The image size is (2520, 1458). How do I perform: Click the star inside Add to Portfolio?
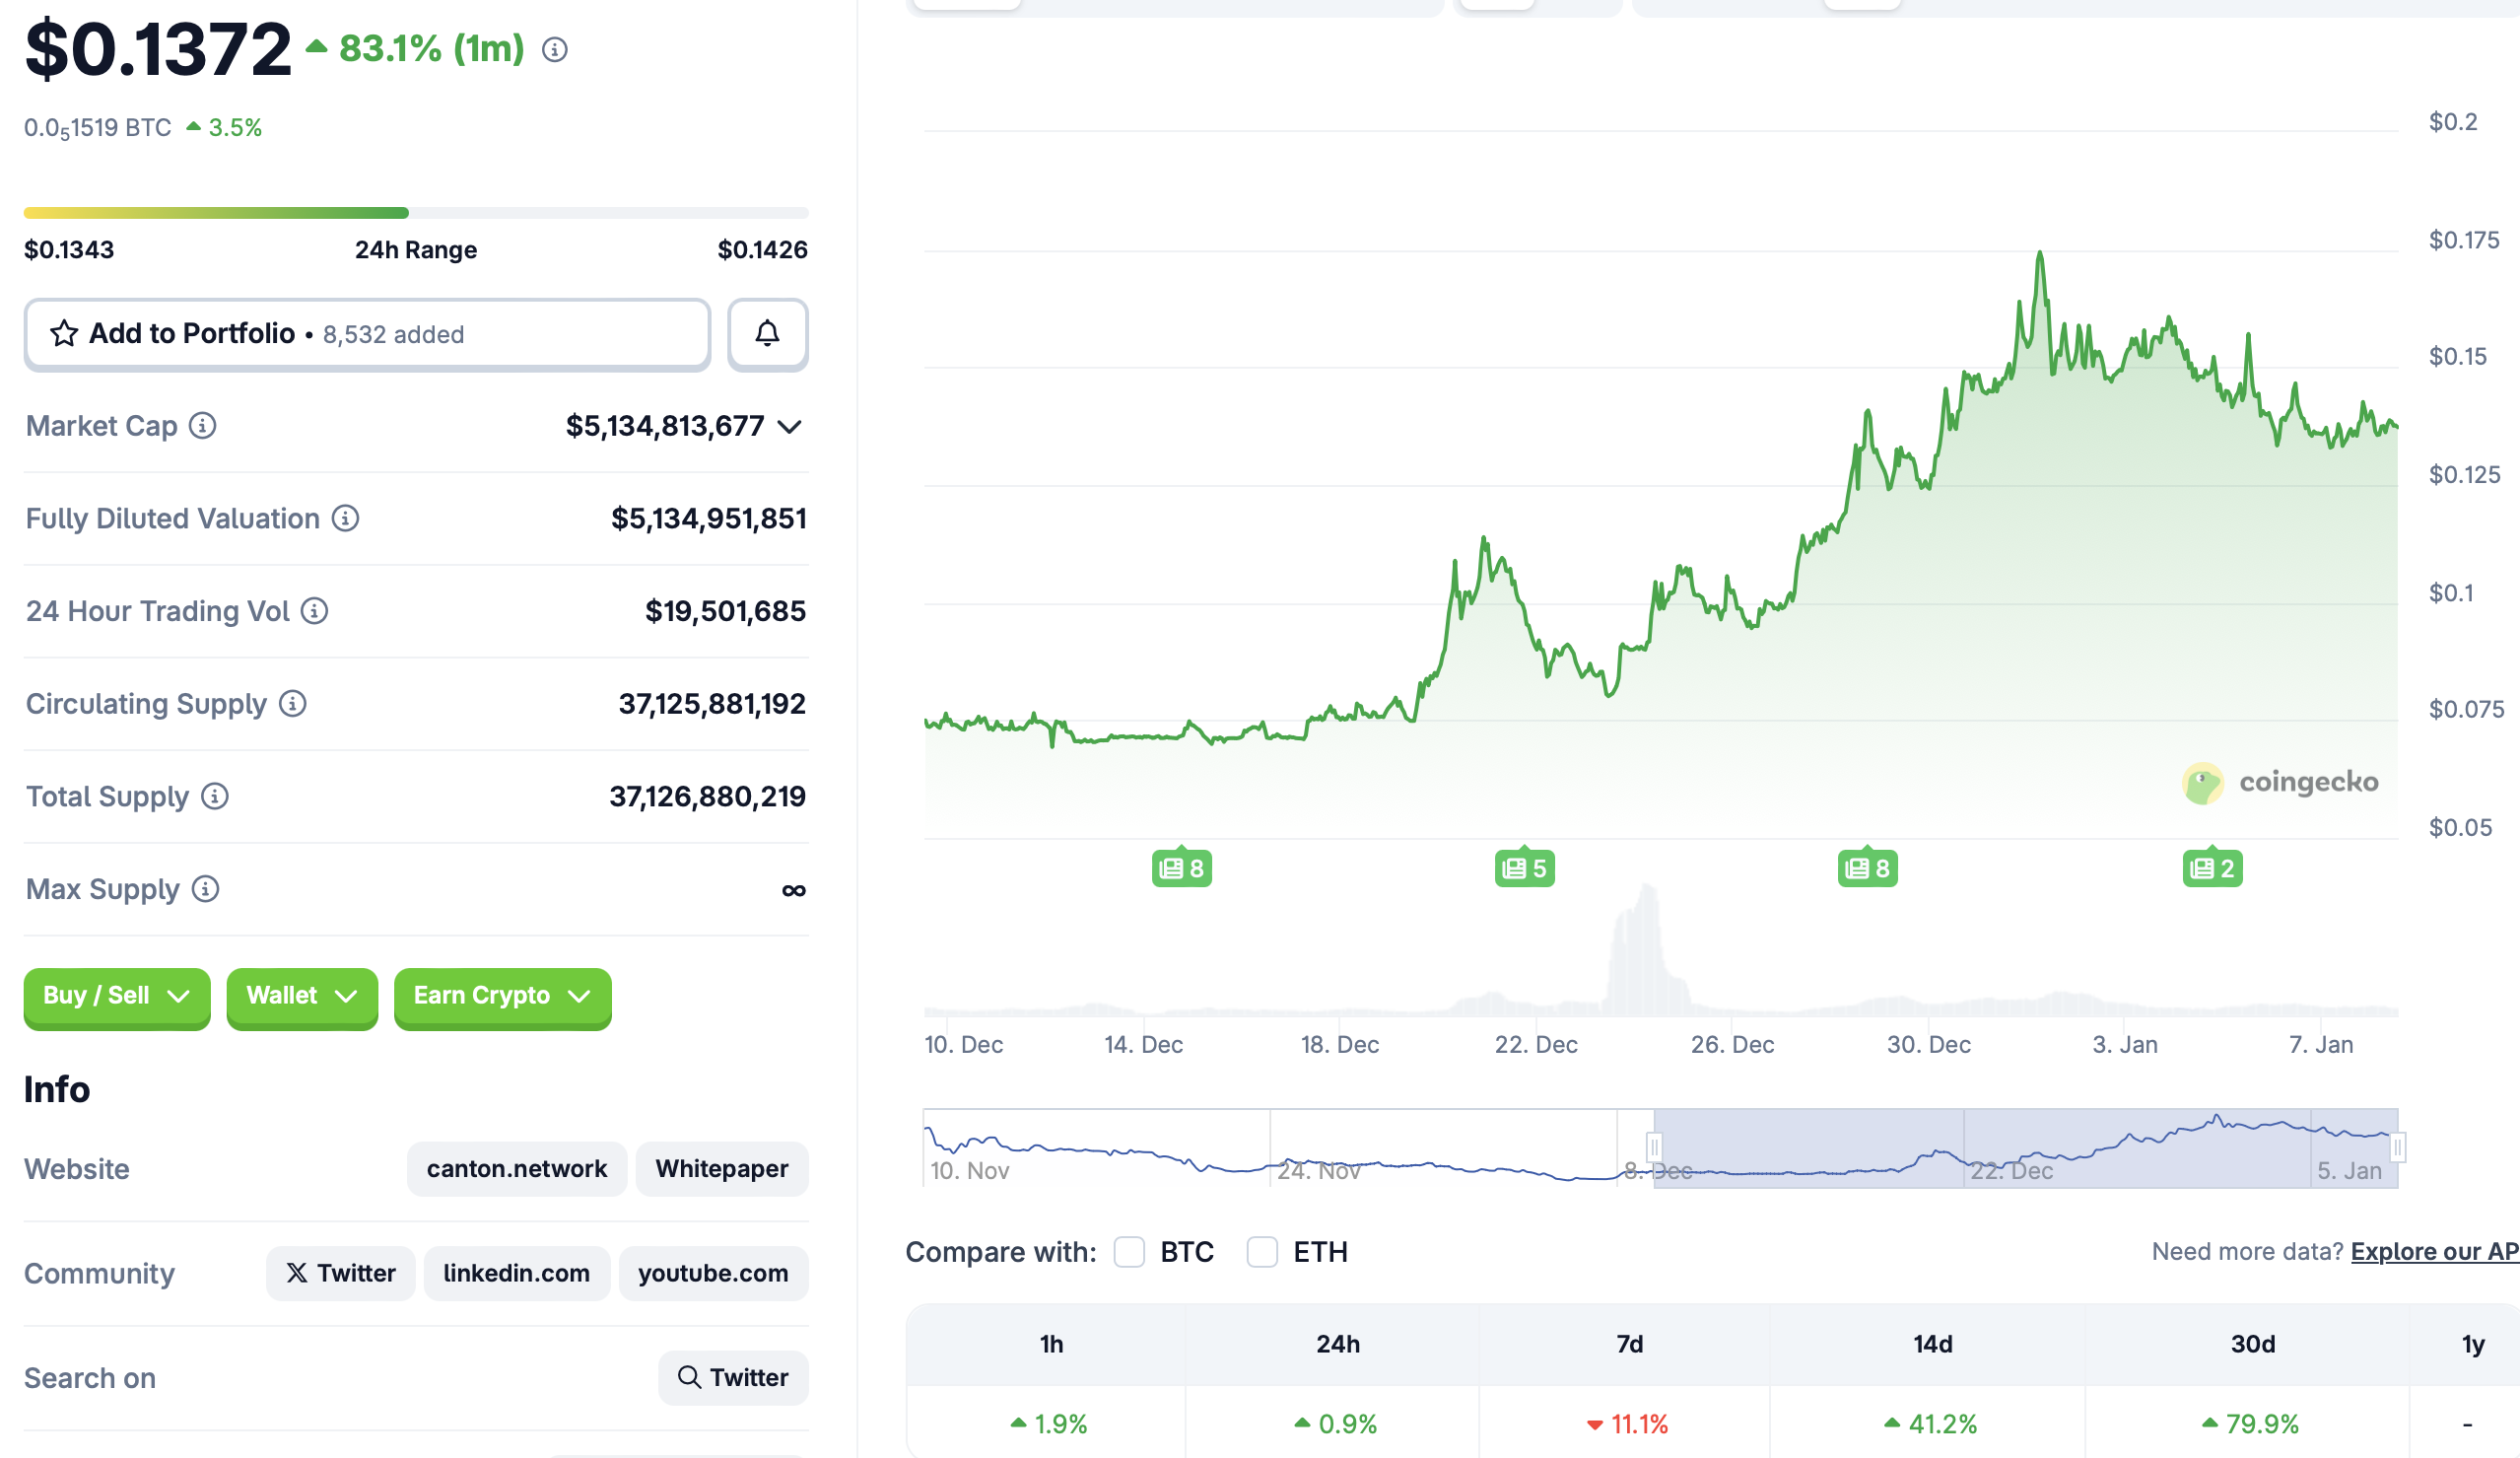coord(63,334)
